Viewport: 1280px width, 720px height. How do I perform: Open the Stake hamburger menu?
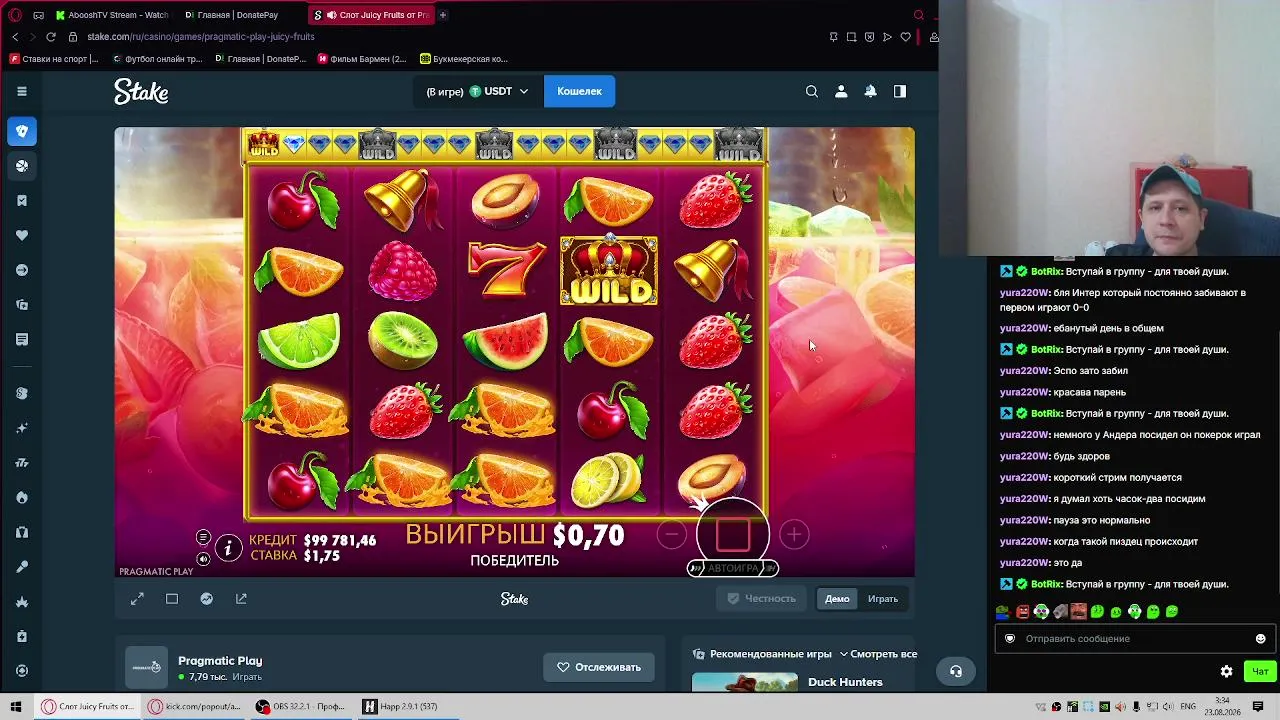pos(22,91)
